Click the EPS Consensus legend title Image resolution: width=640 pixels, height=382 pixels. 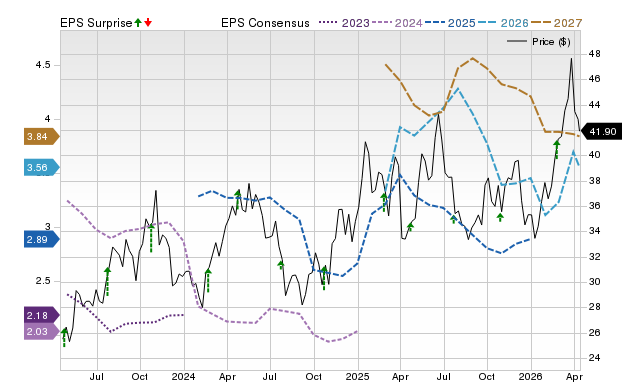265,23
